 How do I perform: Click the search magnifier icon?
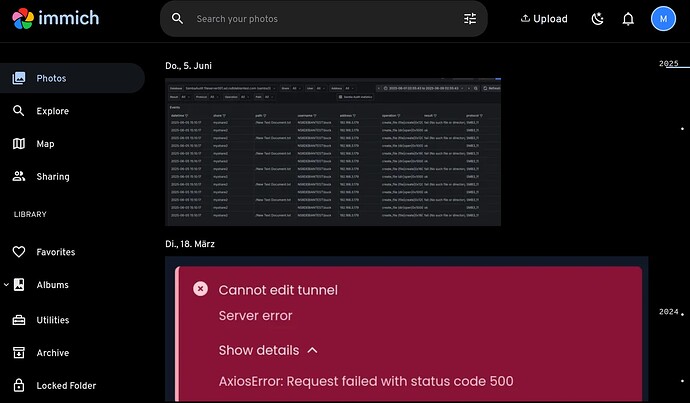pyautogui.click(x=177, y=19)
